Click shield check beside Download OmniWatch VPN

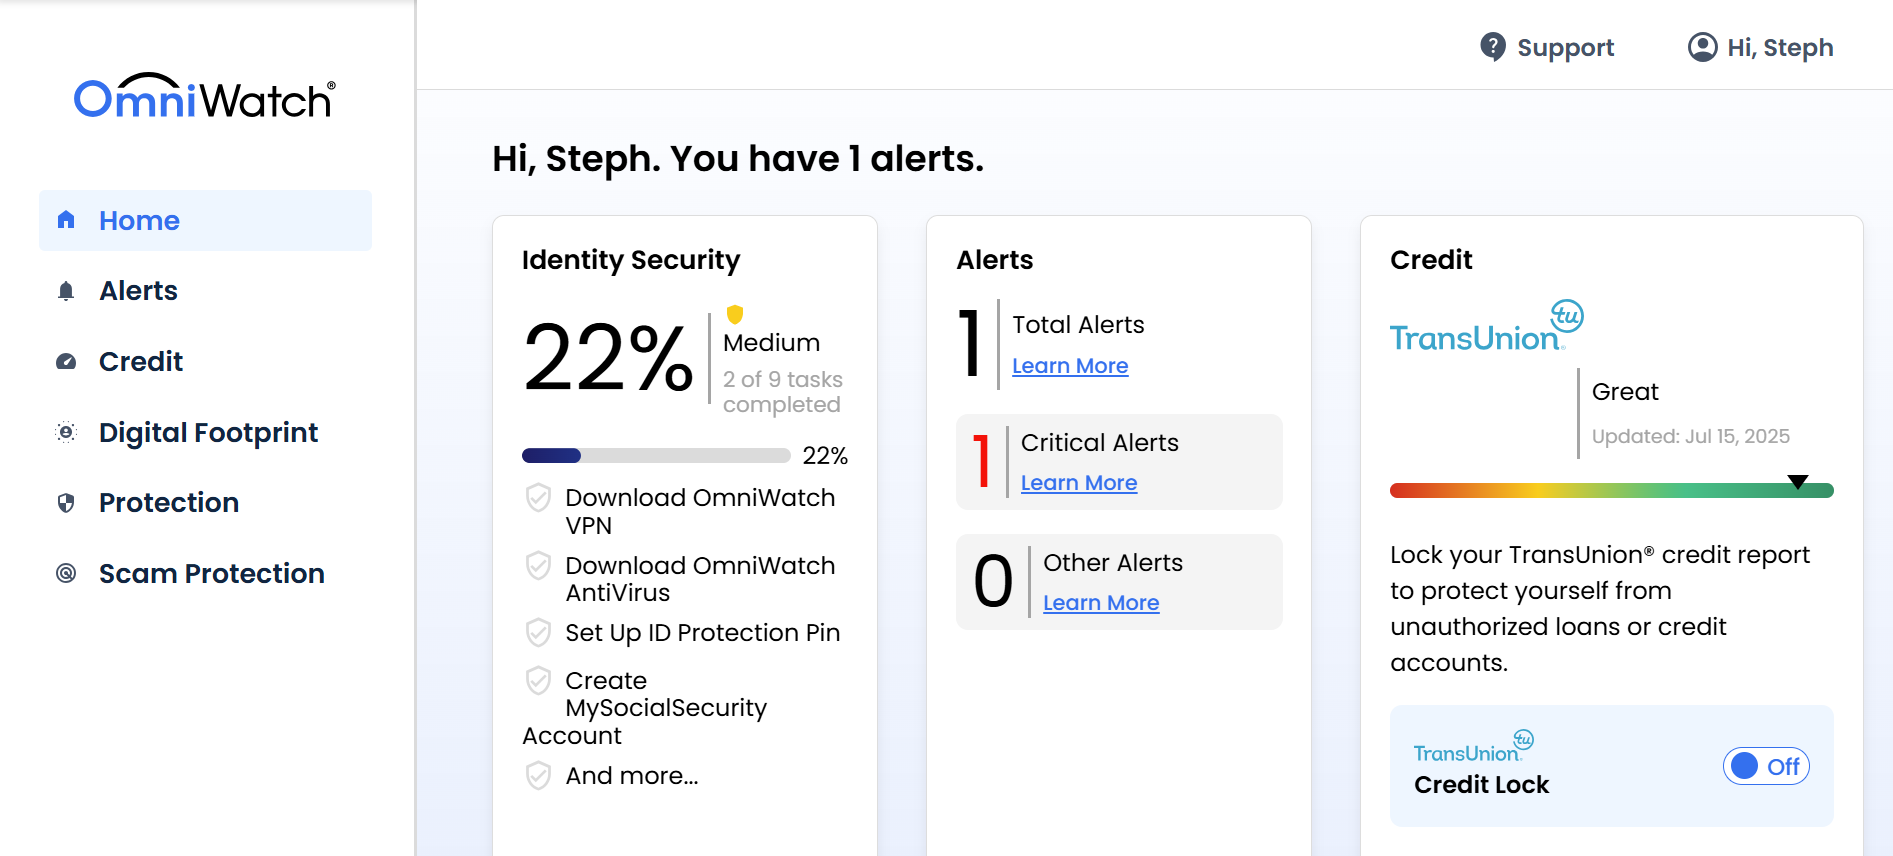click(538, 497)
